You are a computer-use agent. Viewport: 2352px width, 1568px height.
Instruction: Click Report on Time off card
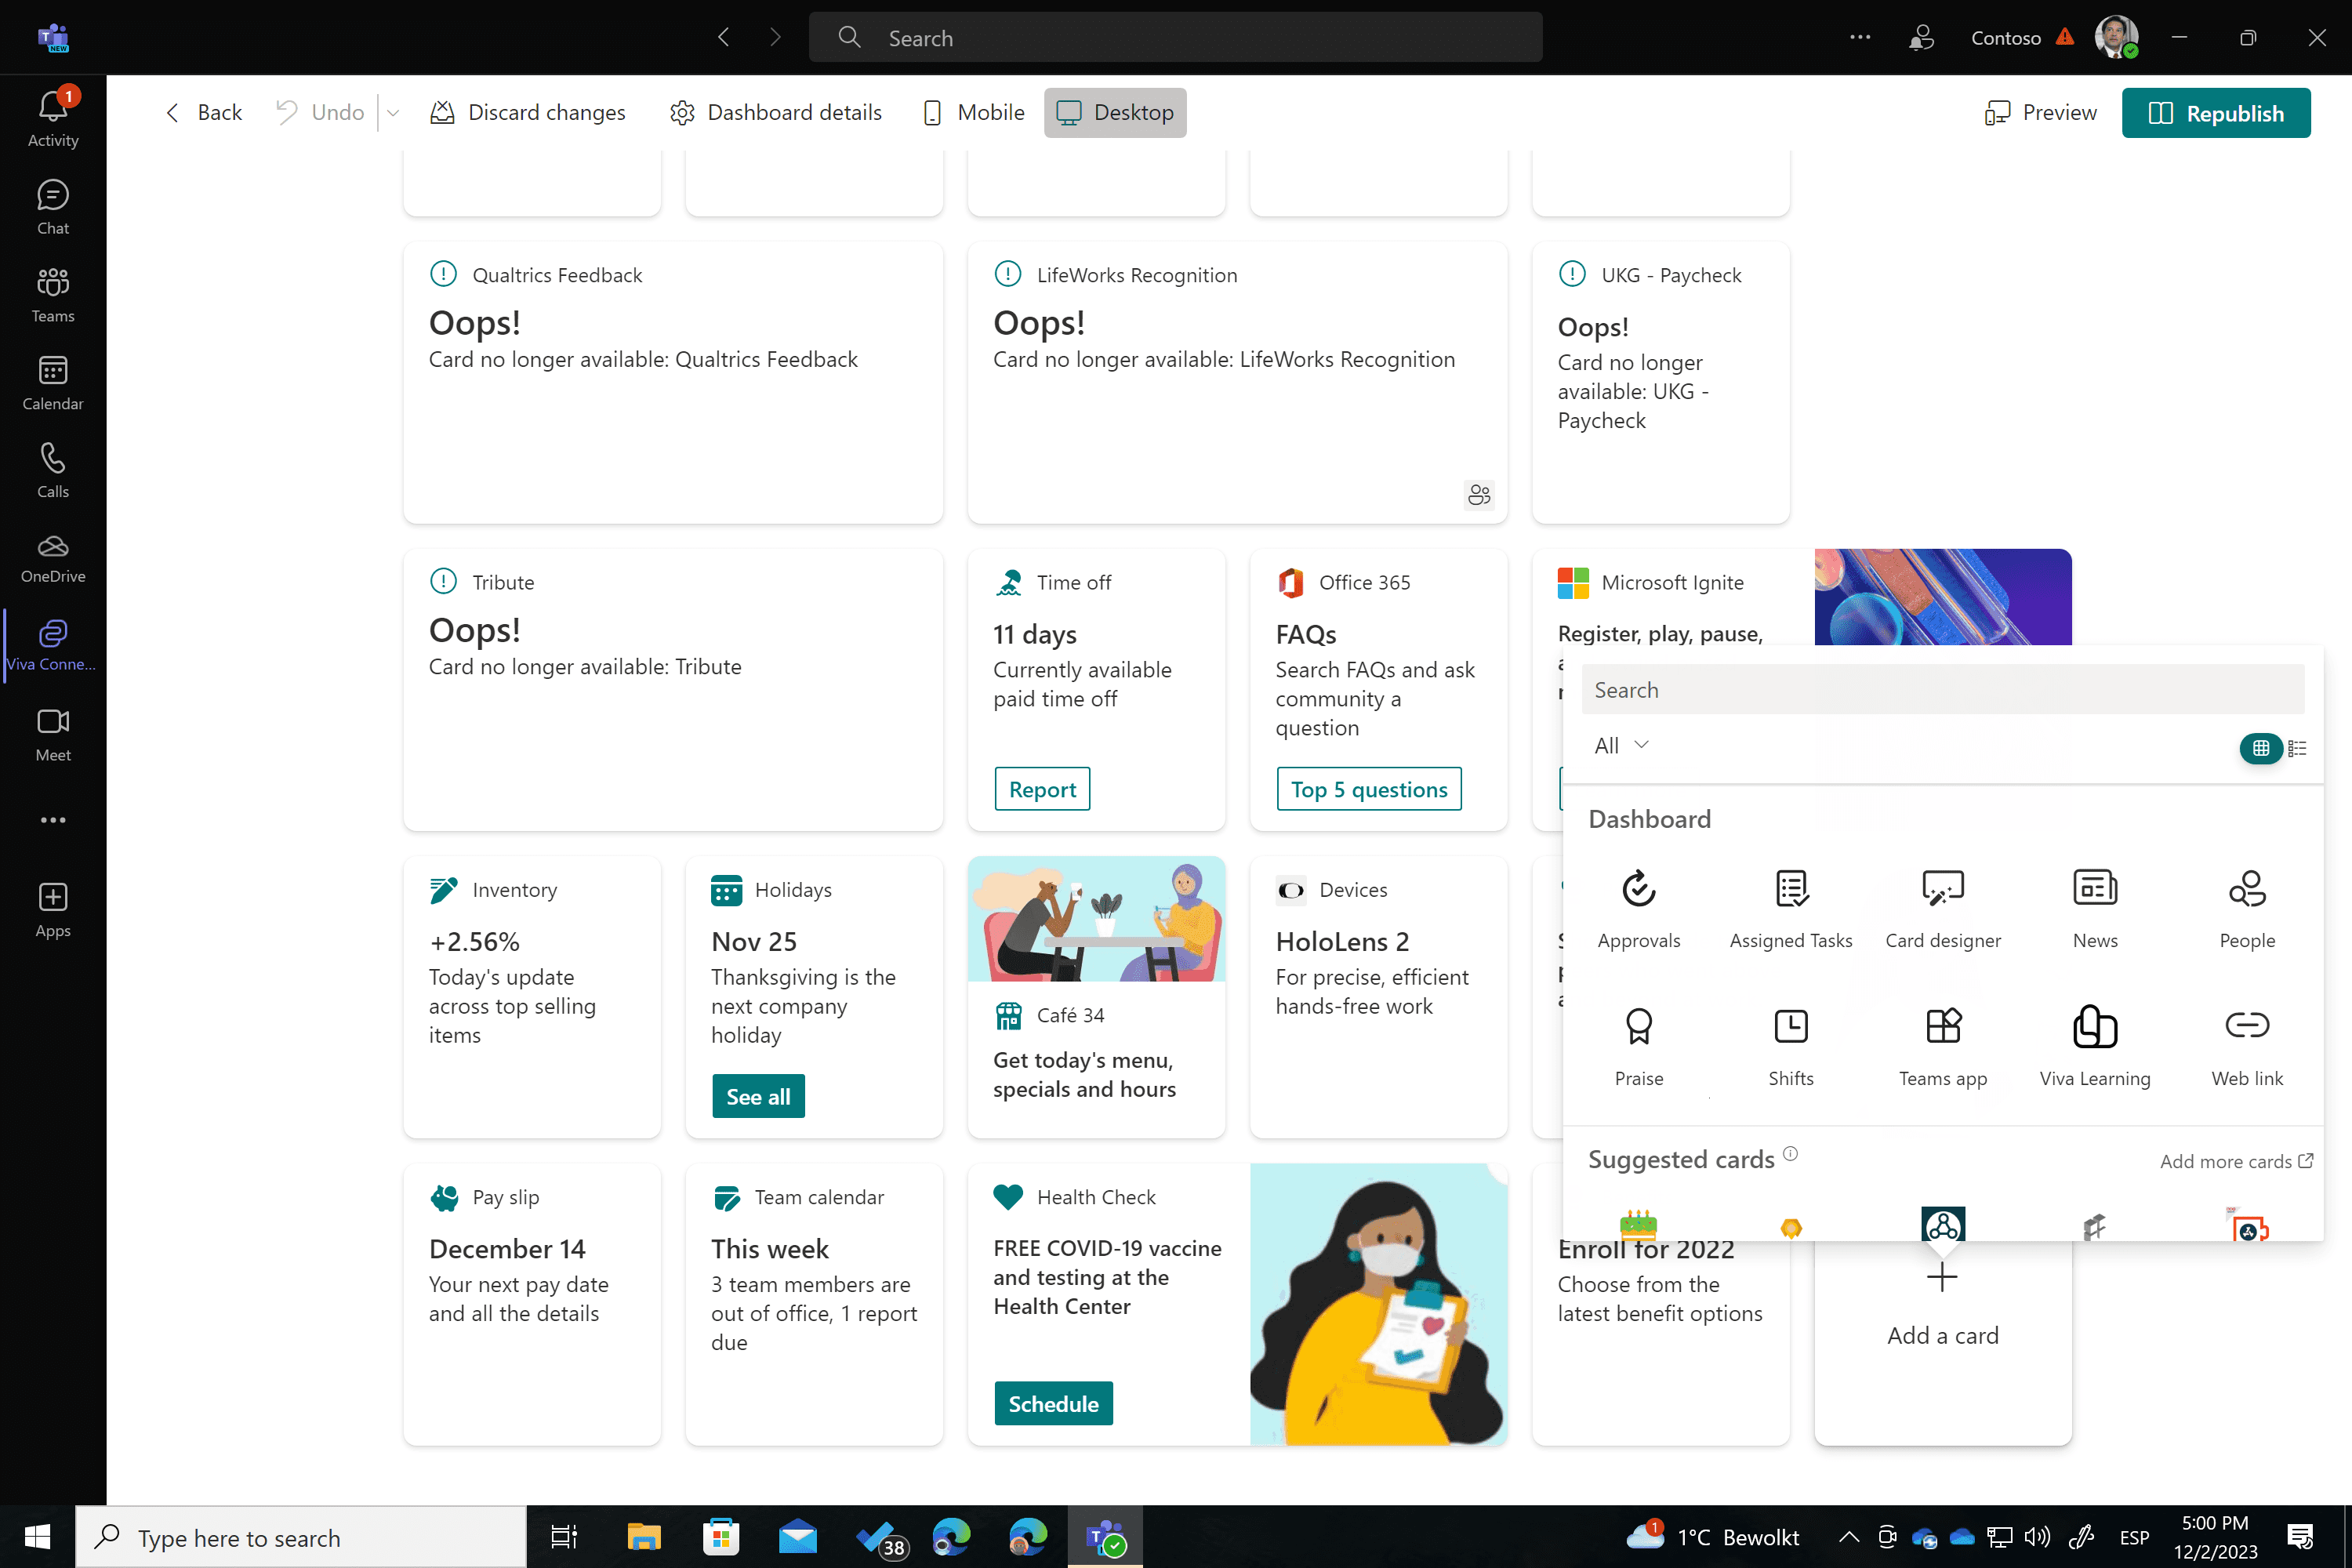click(x=1042, y=789)
